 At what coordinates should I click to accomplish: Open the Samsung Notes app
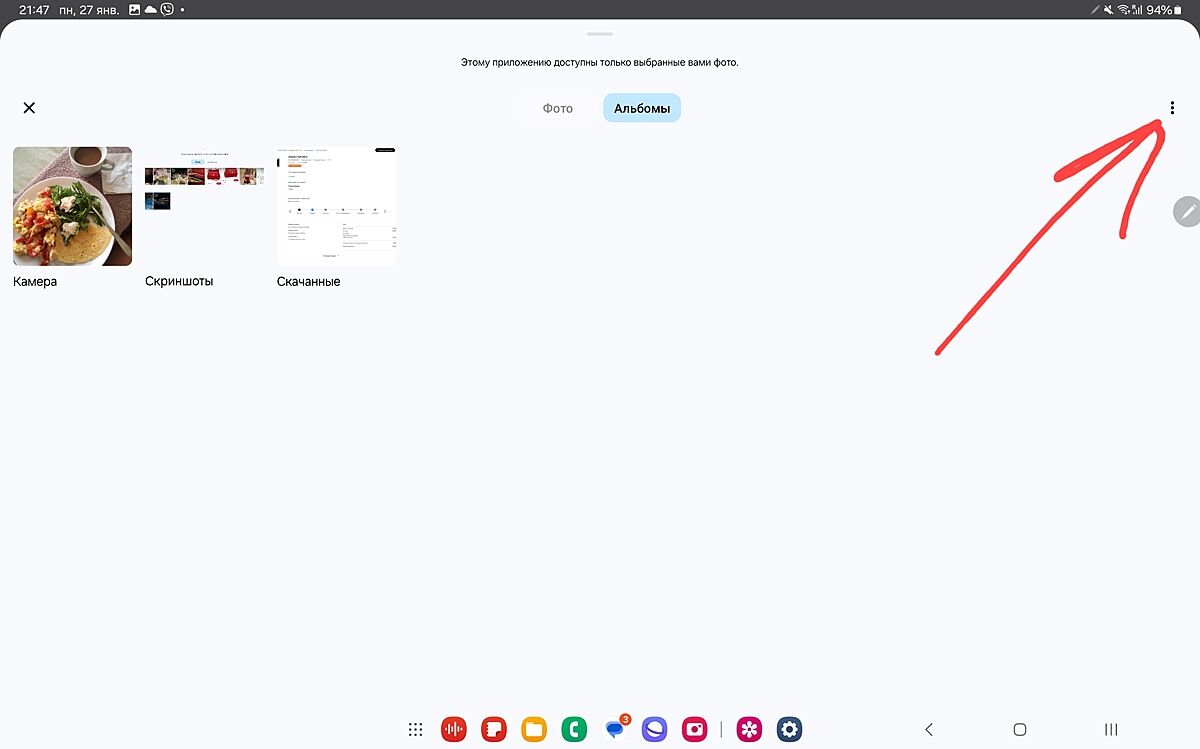point(494,730)
